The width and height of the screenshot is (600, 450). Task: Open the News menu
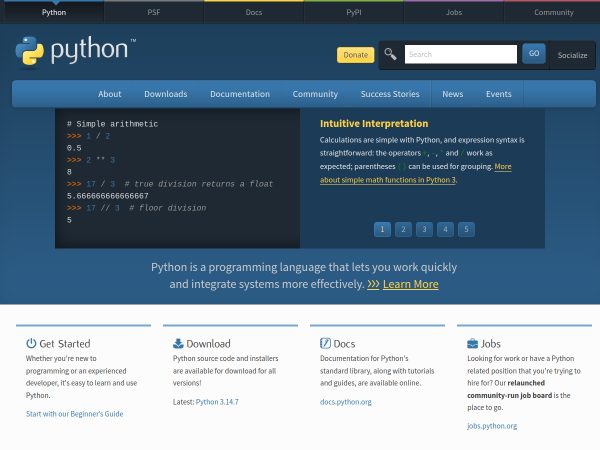(x=453, y=94)
